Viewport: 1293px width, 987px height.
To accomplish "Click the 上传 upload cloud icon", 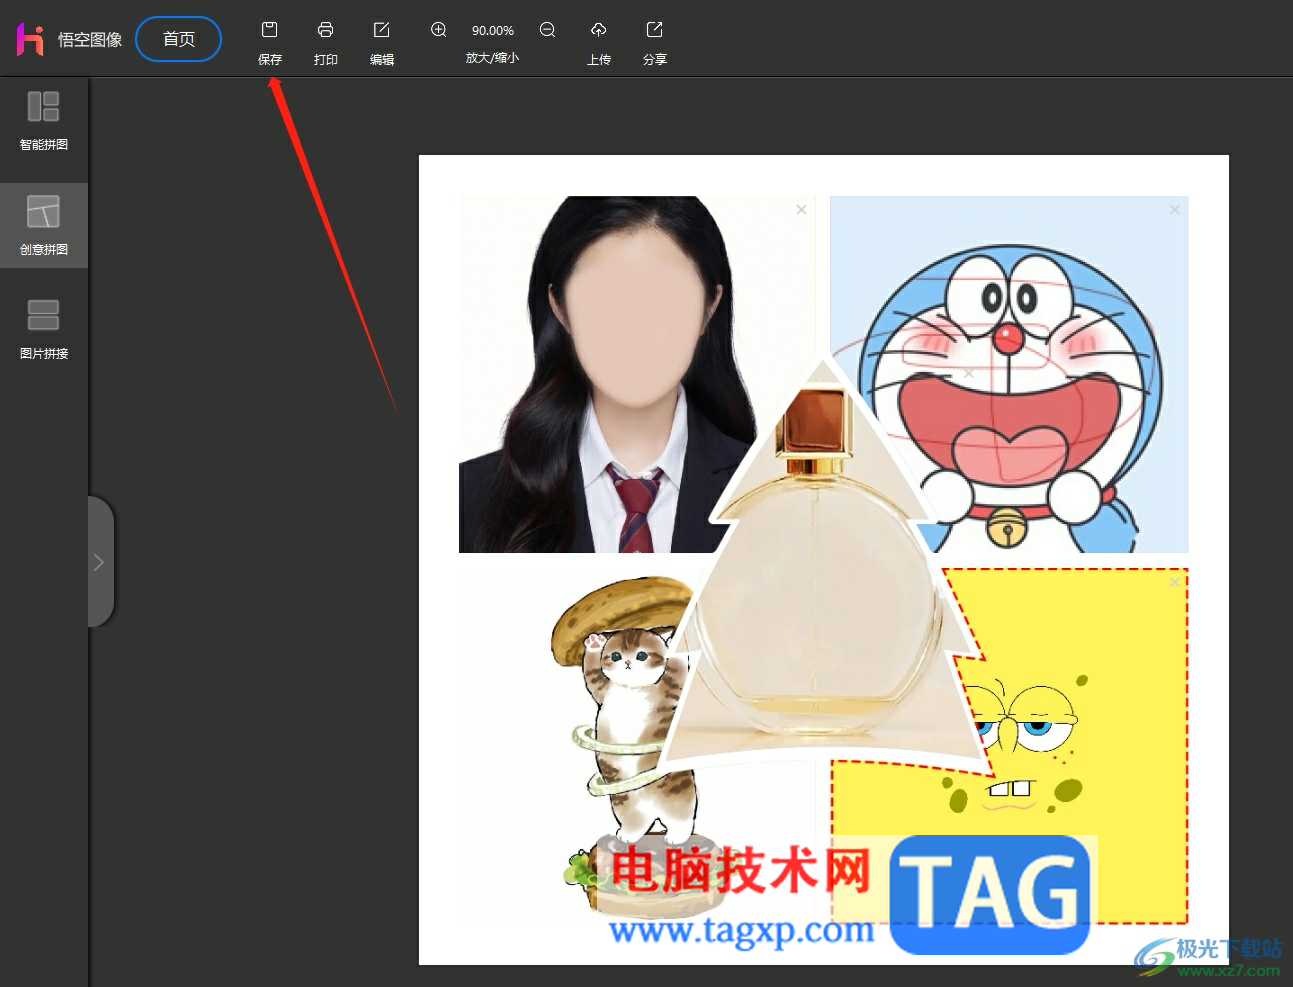I will click(598, 30).
